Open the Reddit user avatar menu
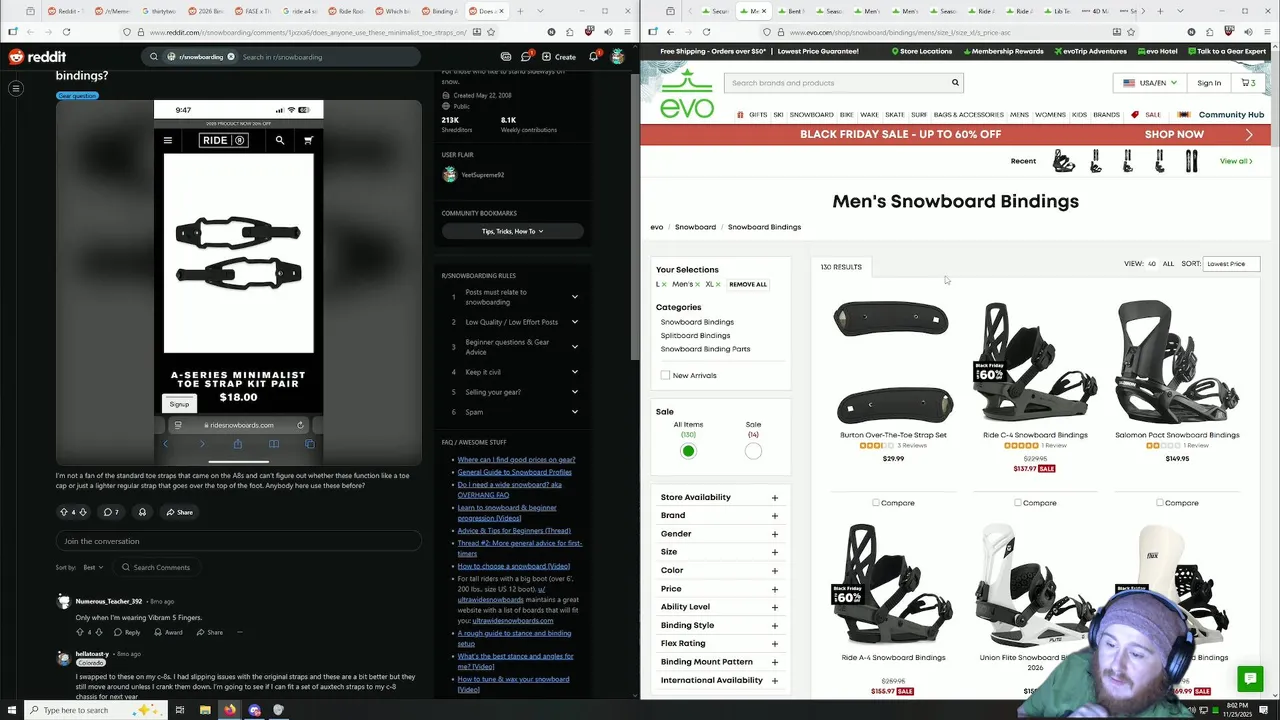 pyautogui.click(x=618, y=57)
